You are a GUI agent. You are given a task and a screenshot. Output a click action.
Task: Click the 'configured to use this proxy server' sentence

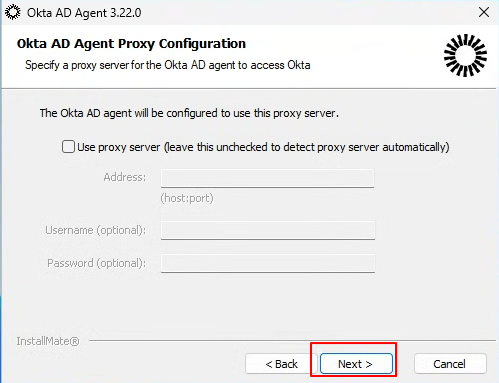tap(189, 113)
